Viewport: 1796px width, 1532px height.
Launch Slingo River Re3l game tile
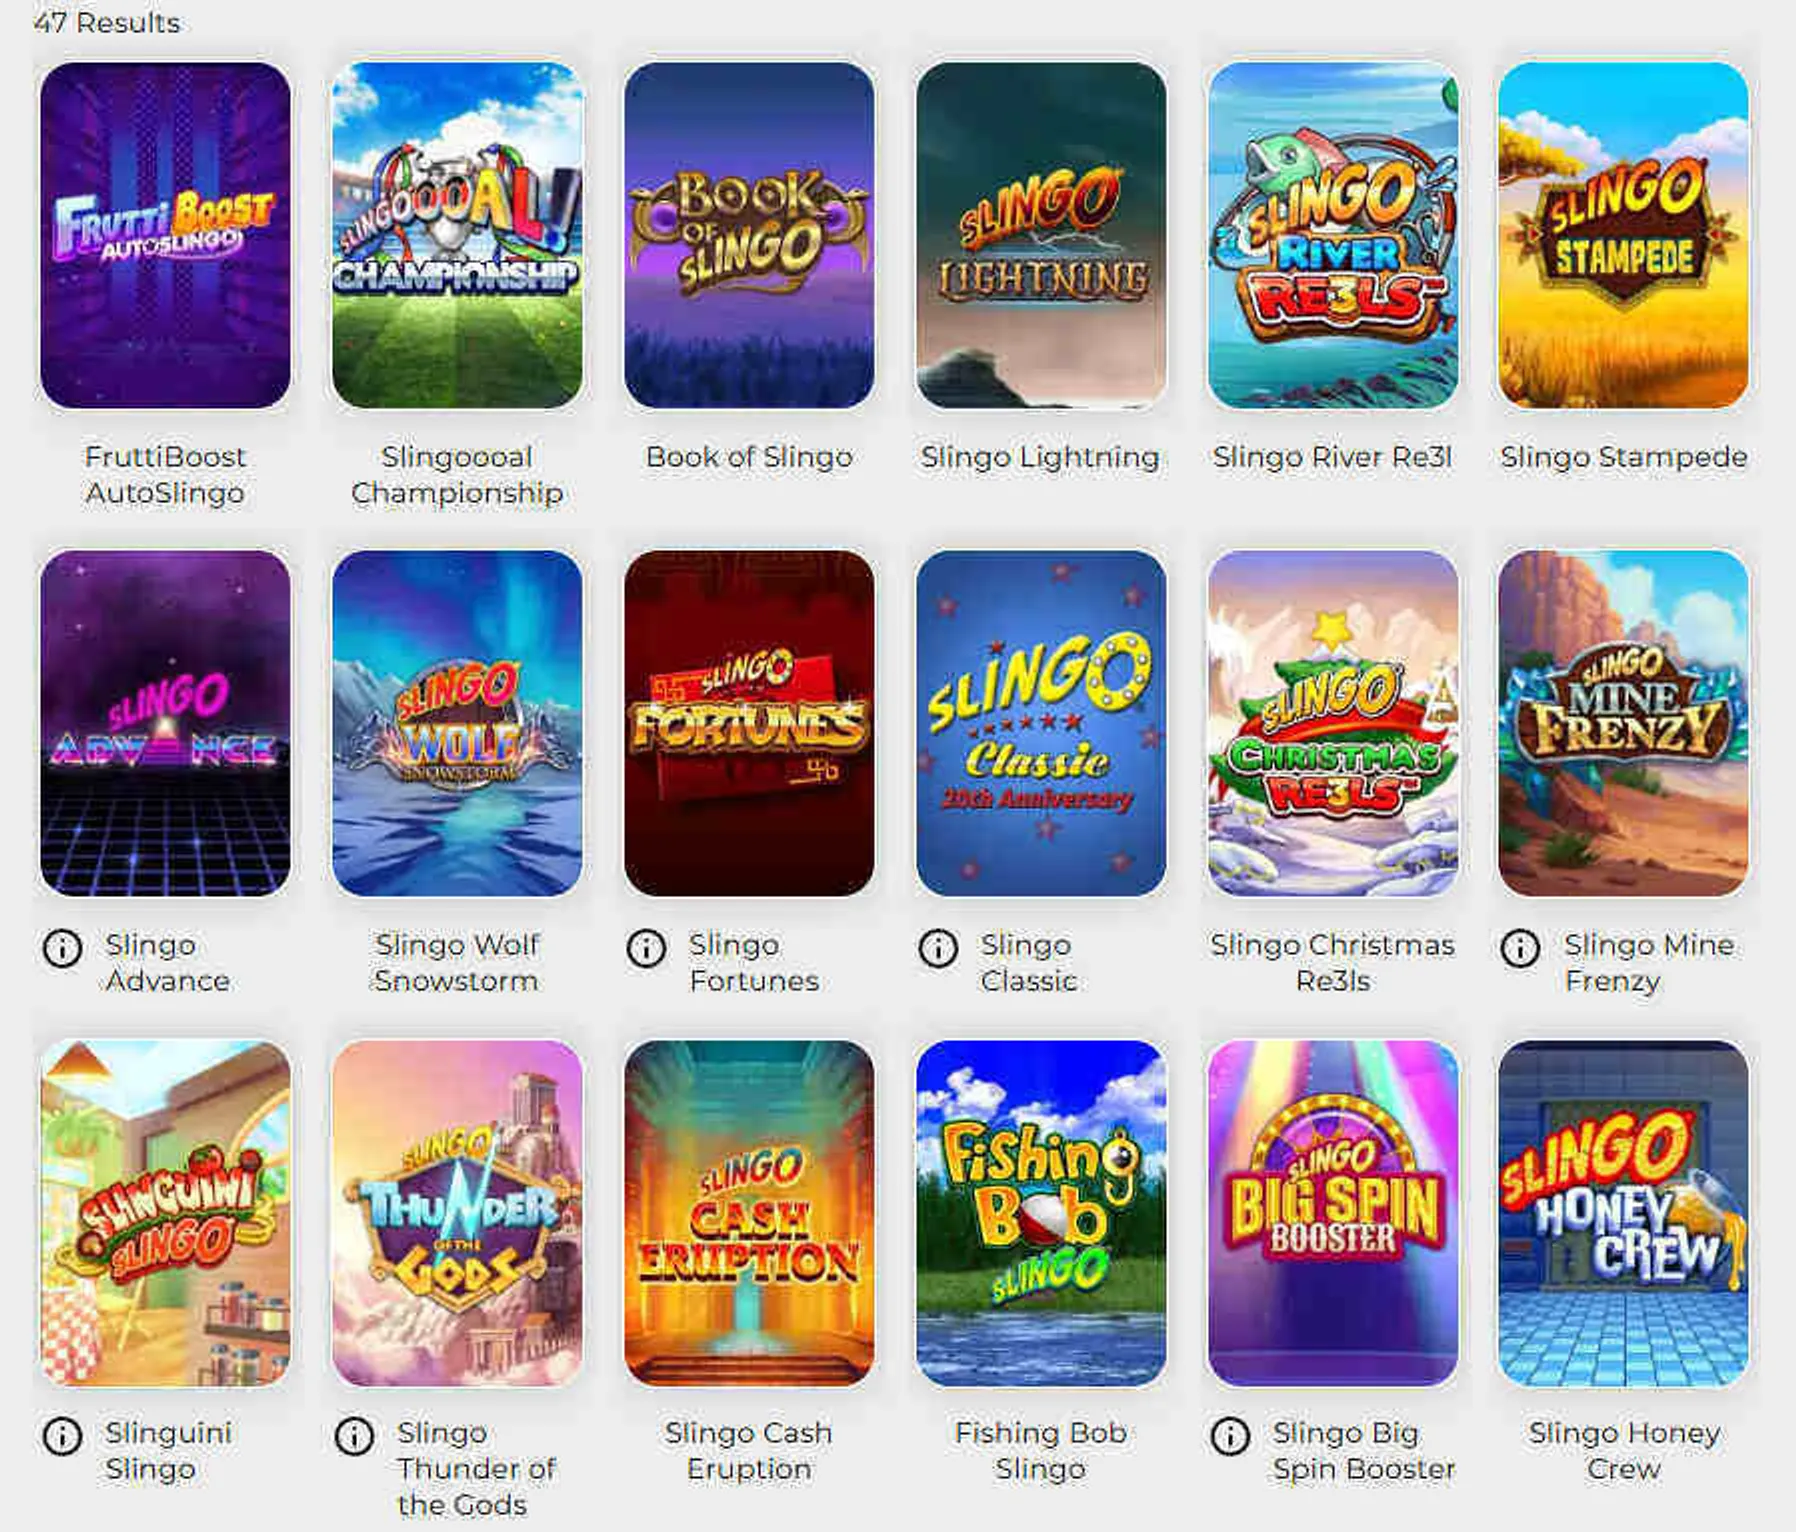click(x=1333, y=235)
